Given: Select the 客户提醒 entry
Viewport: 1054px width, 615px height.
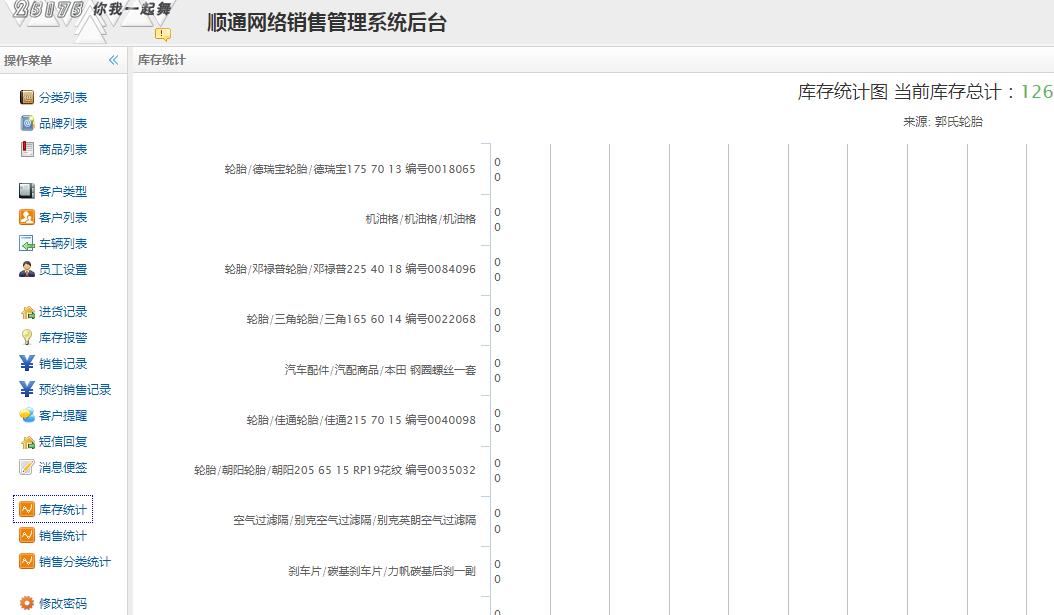Looking at the screenshot, I should pyautogui.click(x=62, y=416).
